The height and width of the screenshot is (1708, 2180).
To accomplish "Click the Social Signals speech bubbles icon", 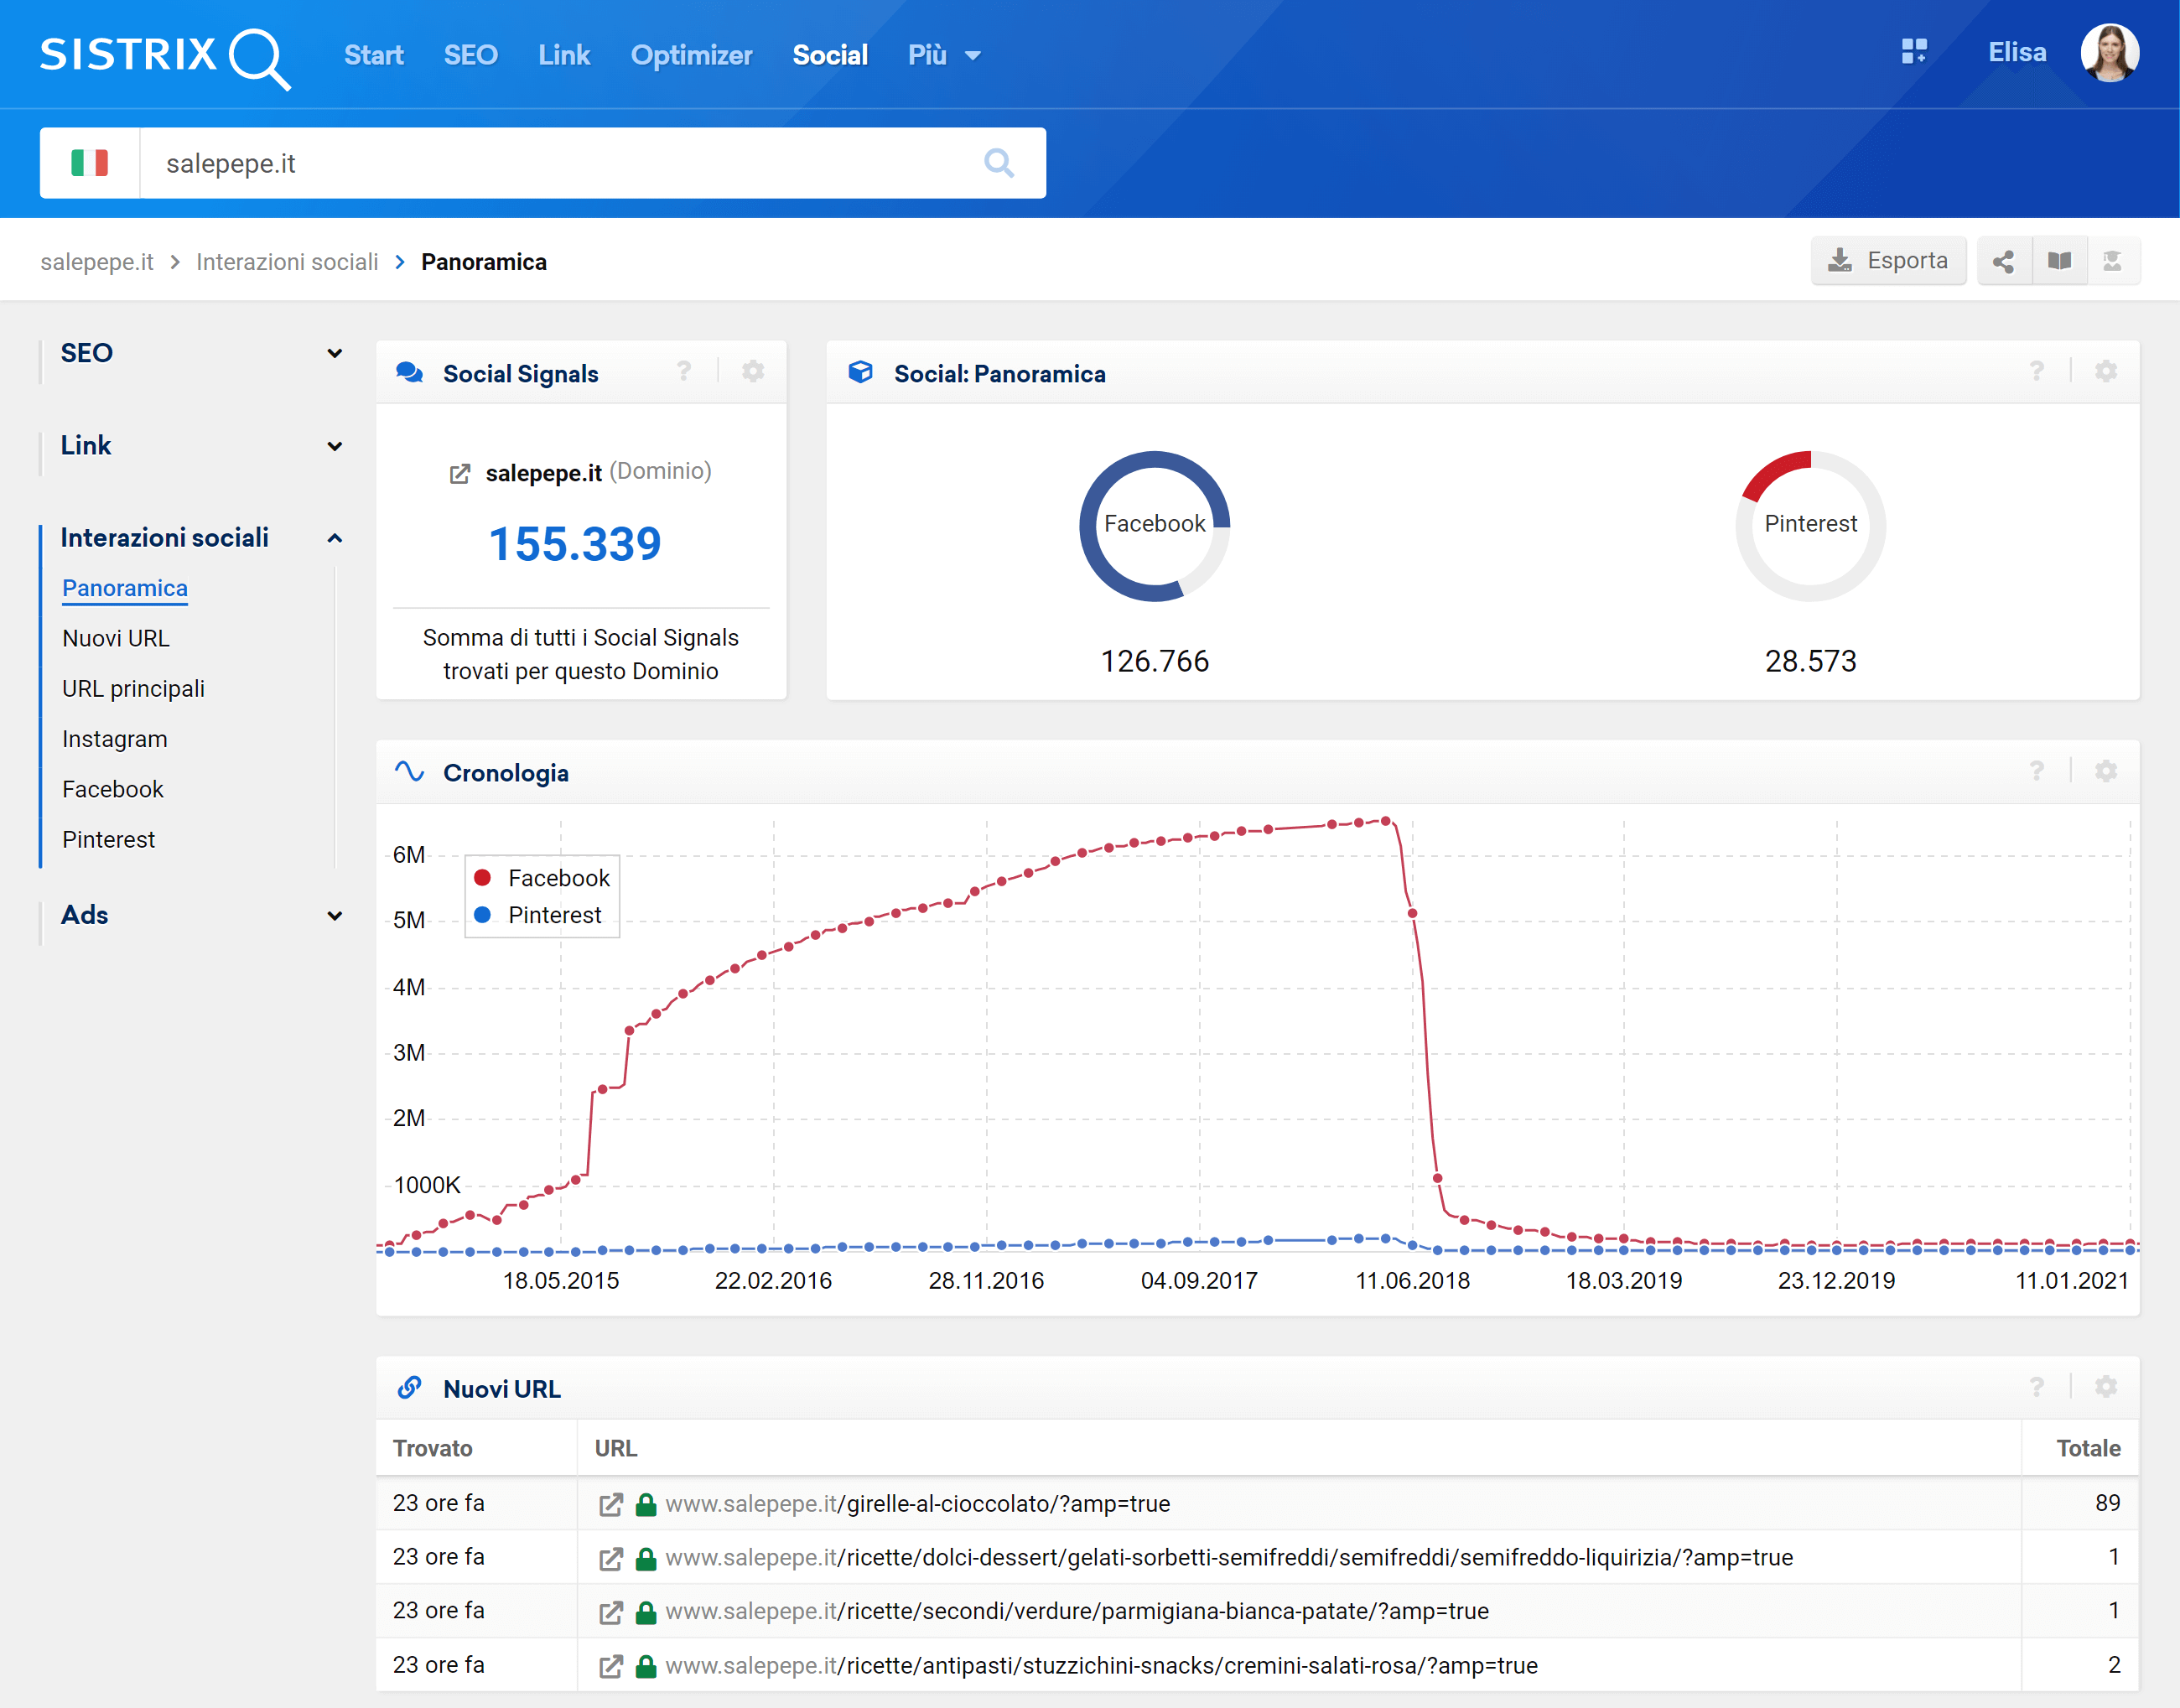I will pos(409,373).
